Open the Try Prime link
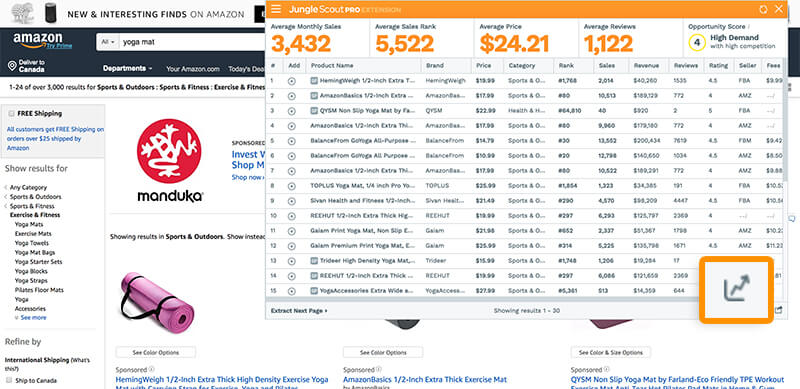 tap(59, 46)
